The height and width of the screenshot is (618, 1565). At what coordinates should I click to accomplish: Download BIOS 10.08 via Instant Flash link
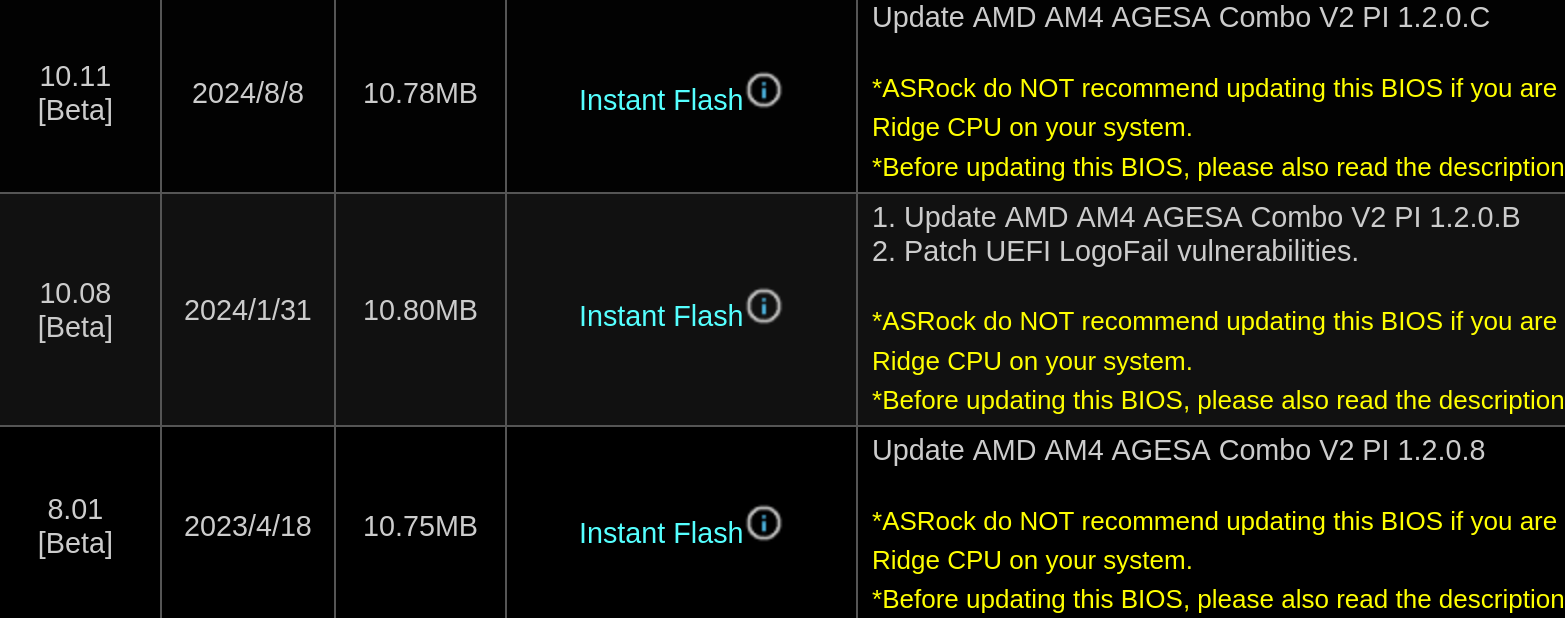coord(661,316)
